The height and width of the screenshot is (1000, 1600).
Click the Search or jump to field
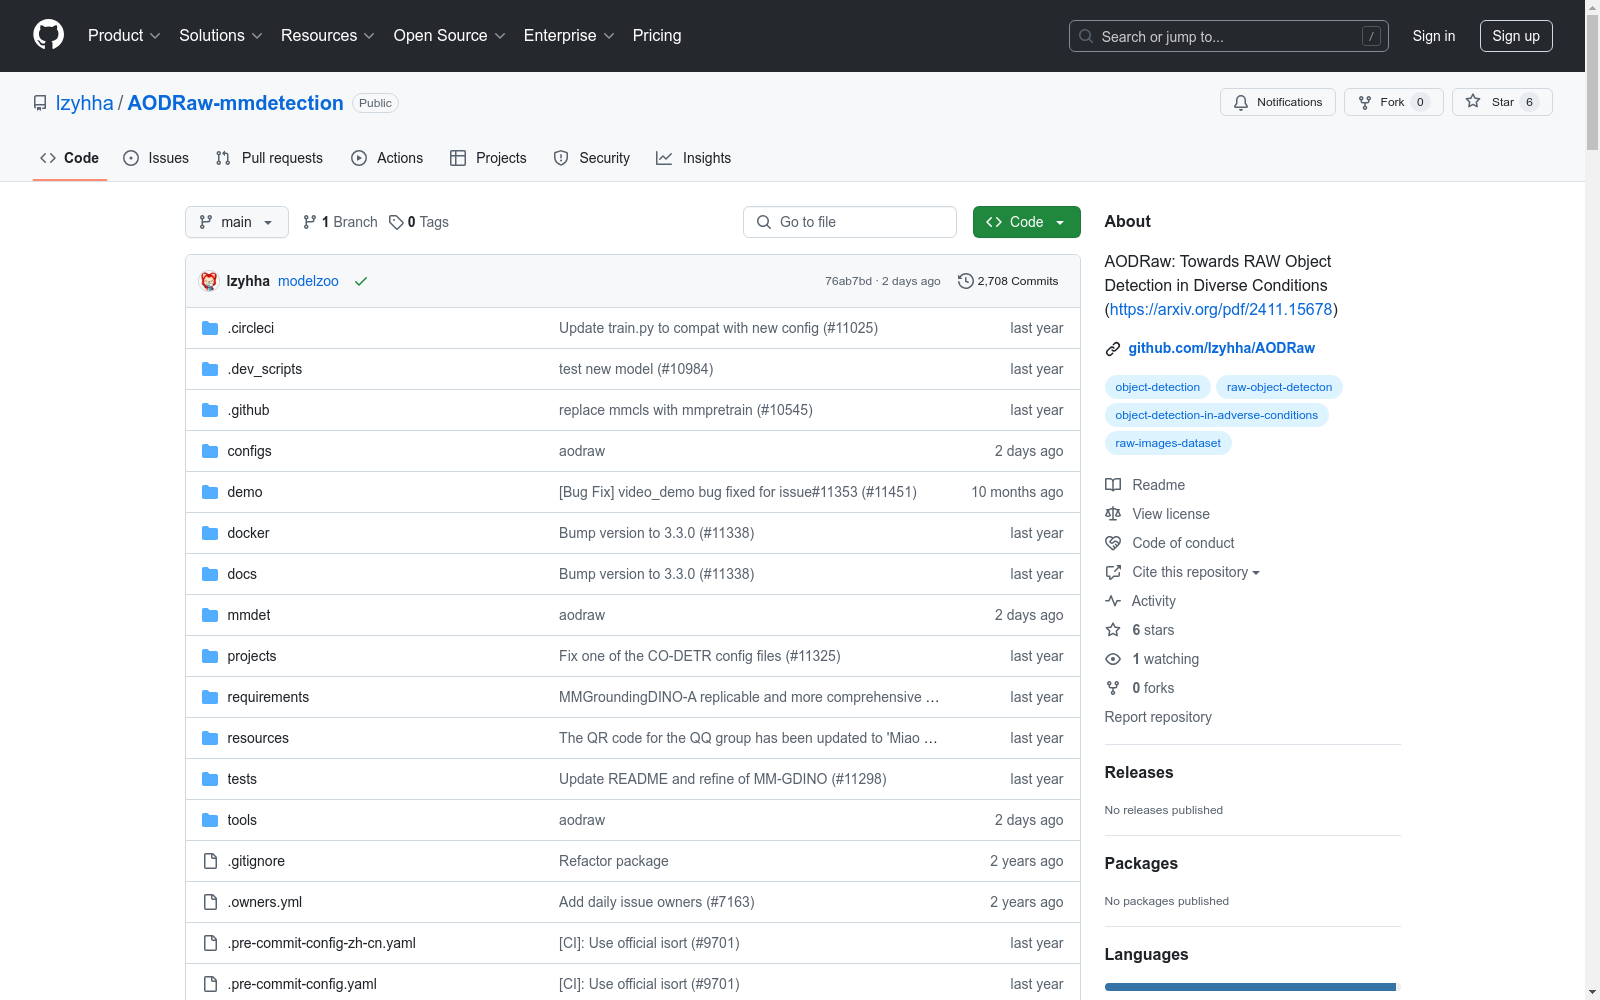point(1229,36)
